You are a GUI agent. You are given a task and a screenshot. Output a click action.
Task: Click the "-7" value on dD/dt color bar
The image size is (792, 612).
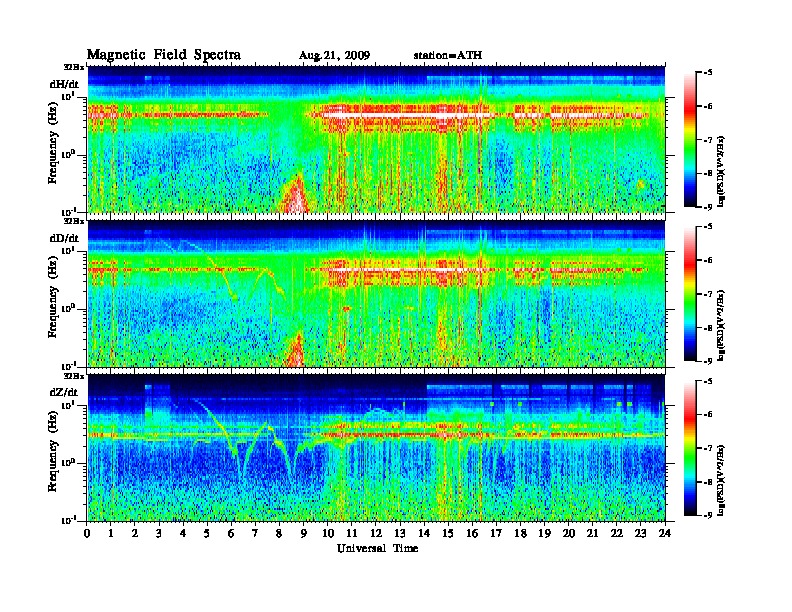(708, 294)
